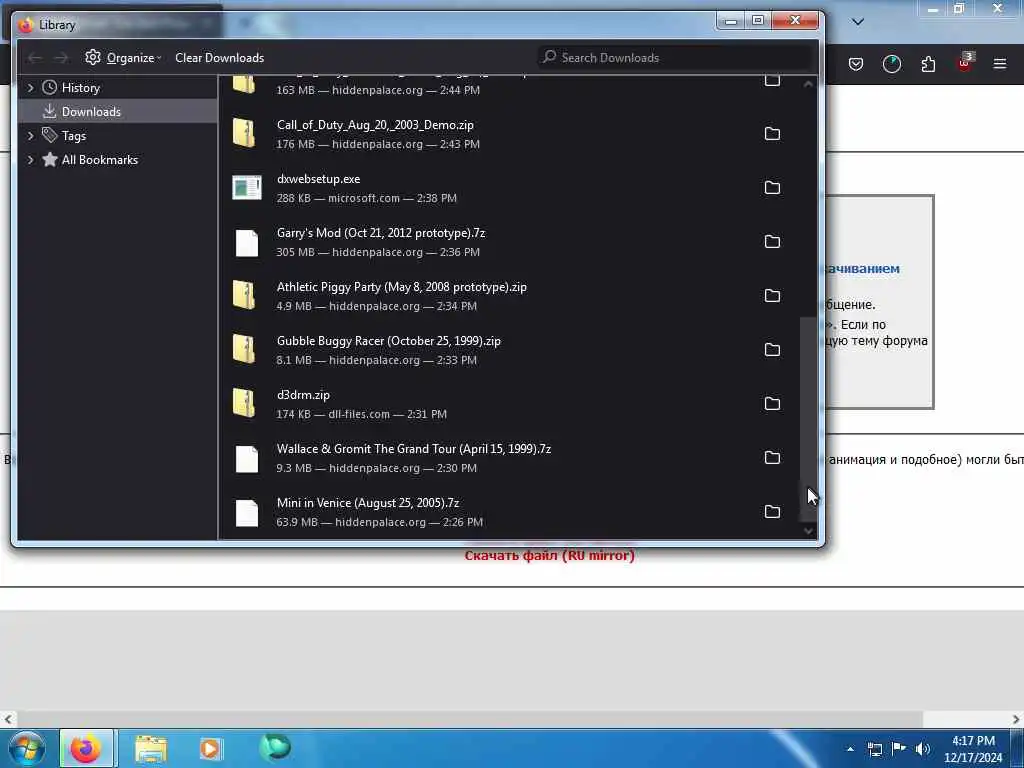Expand the All Bookmarks tree item
Screen dimensions: 1024x768
[30, 160]
